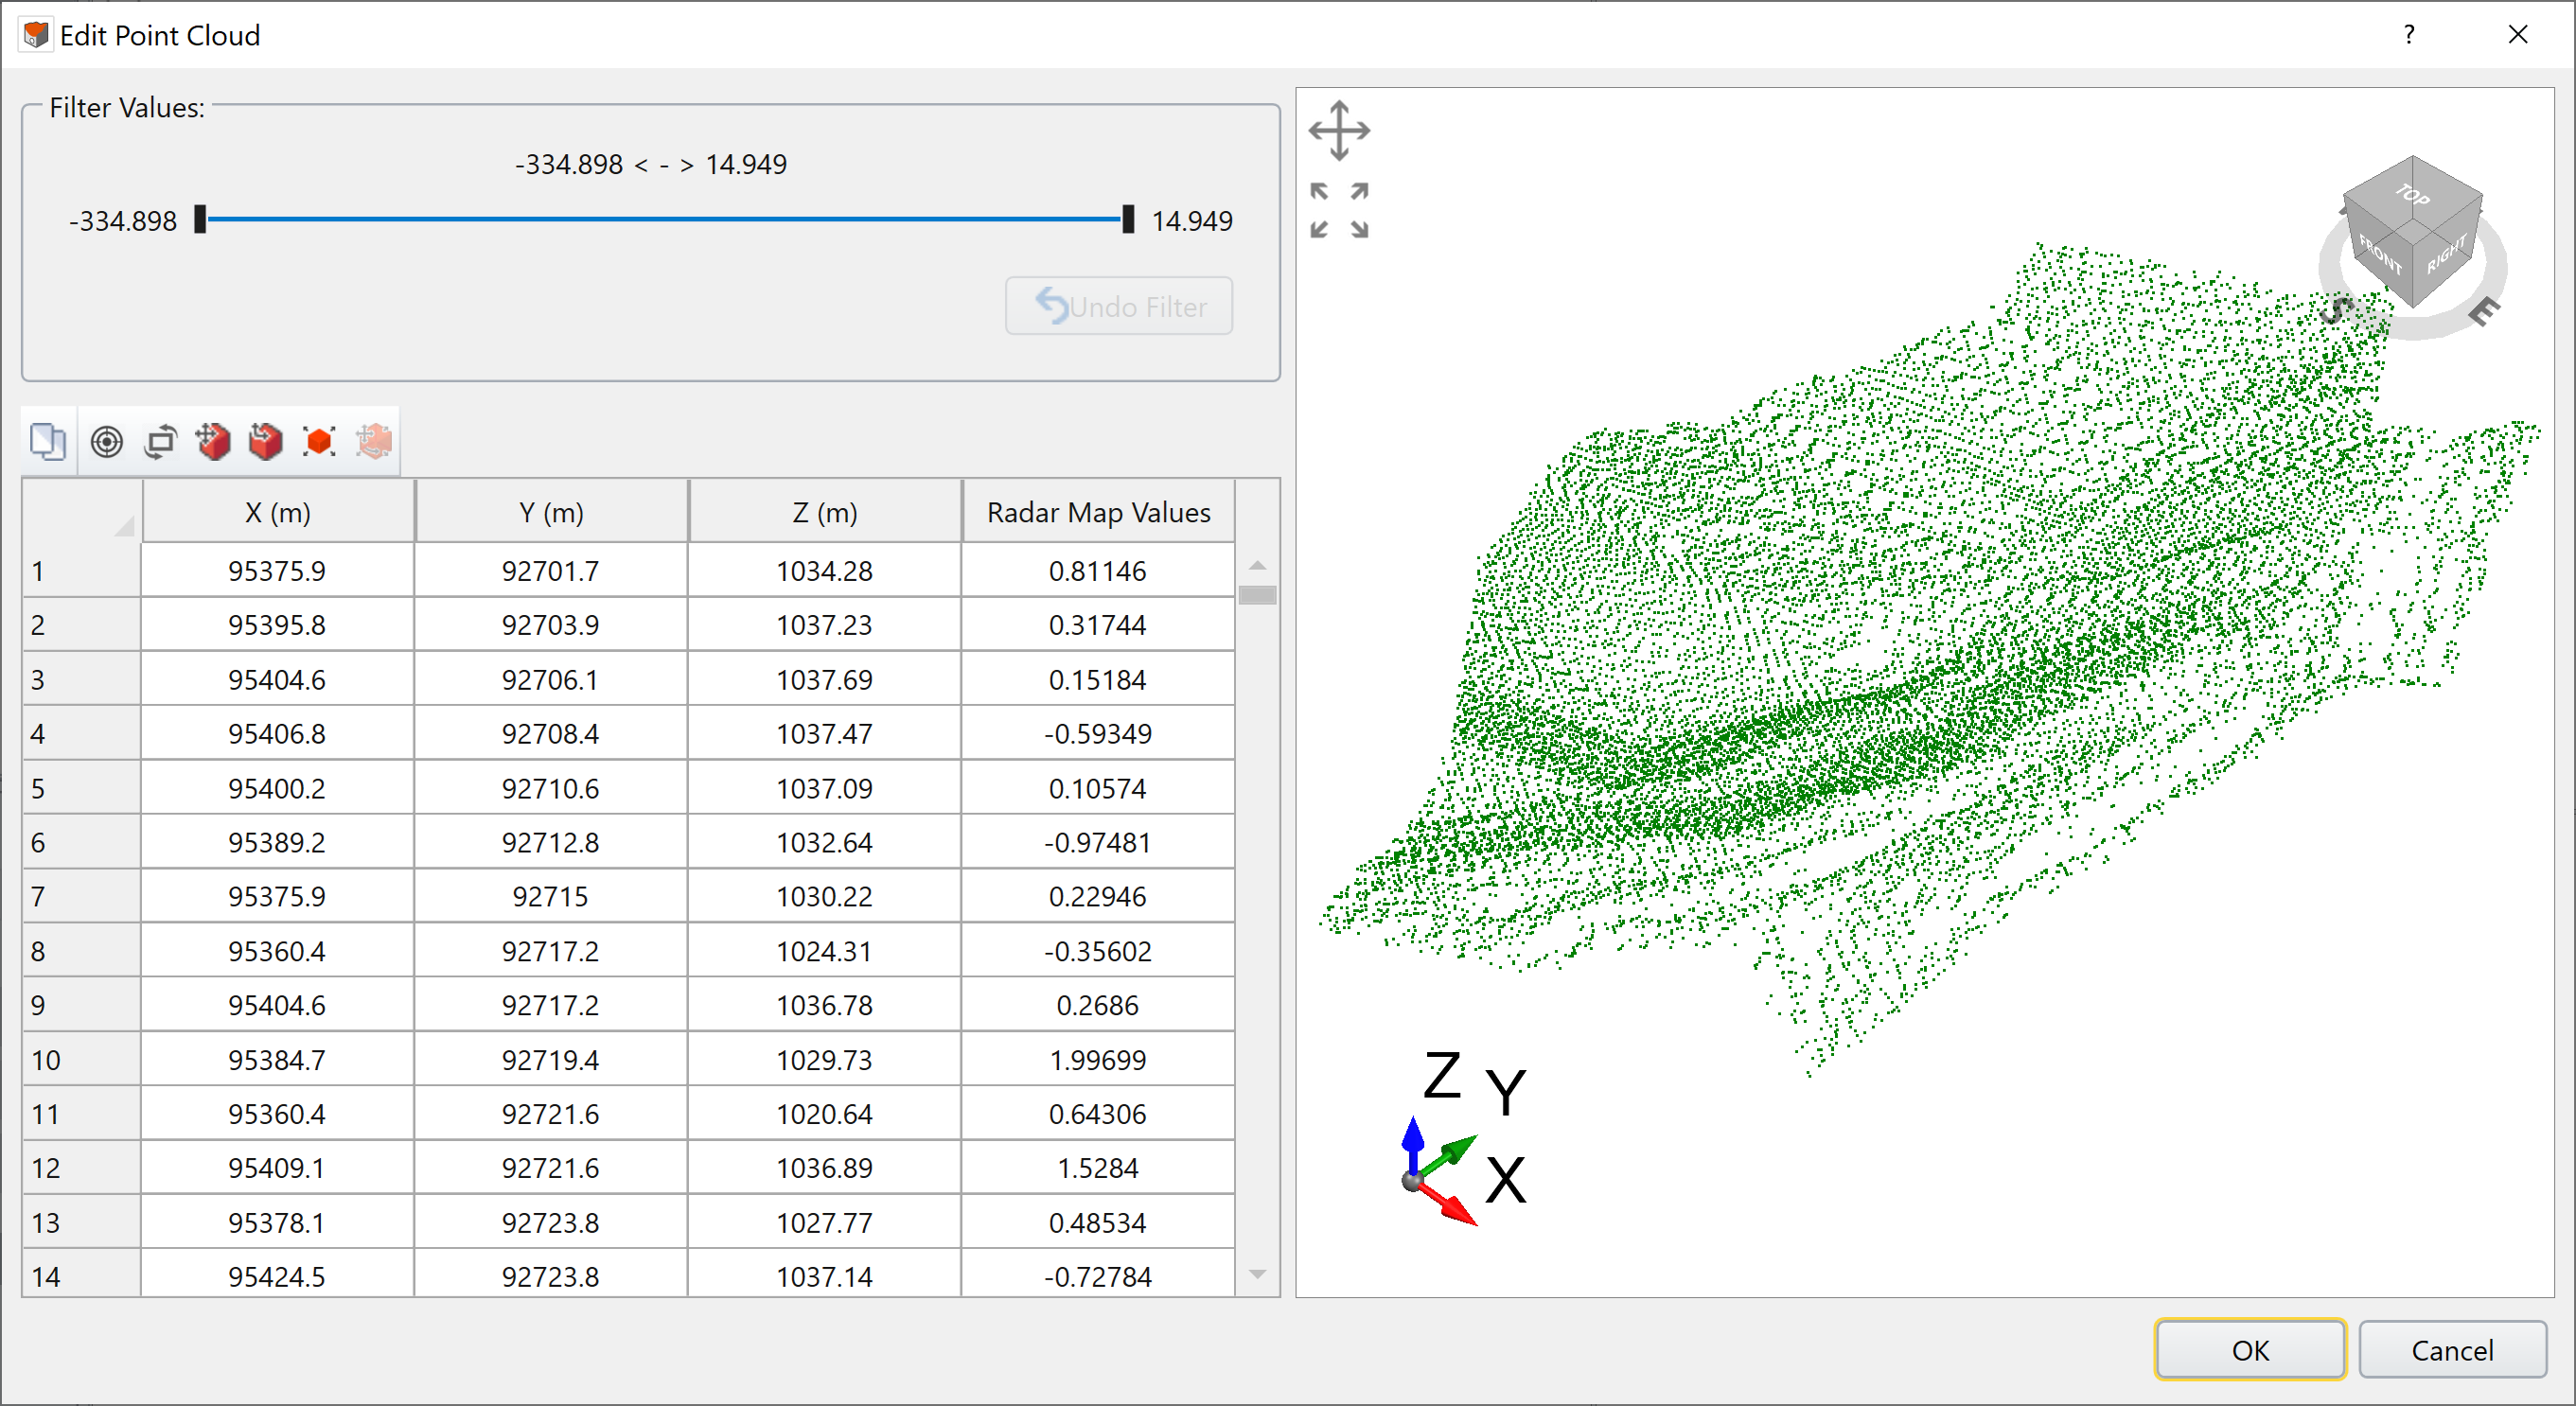The image size is (2576, 1406).
Task: Click the filter range label above slider
Action: 651,164
